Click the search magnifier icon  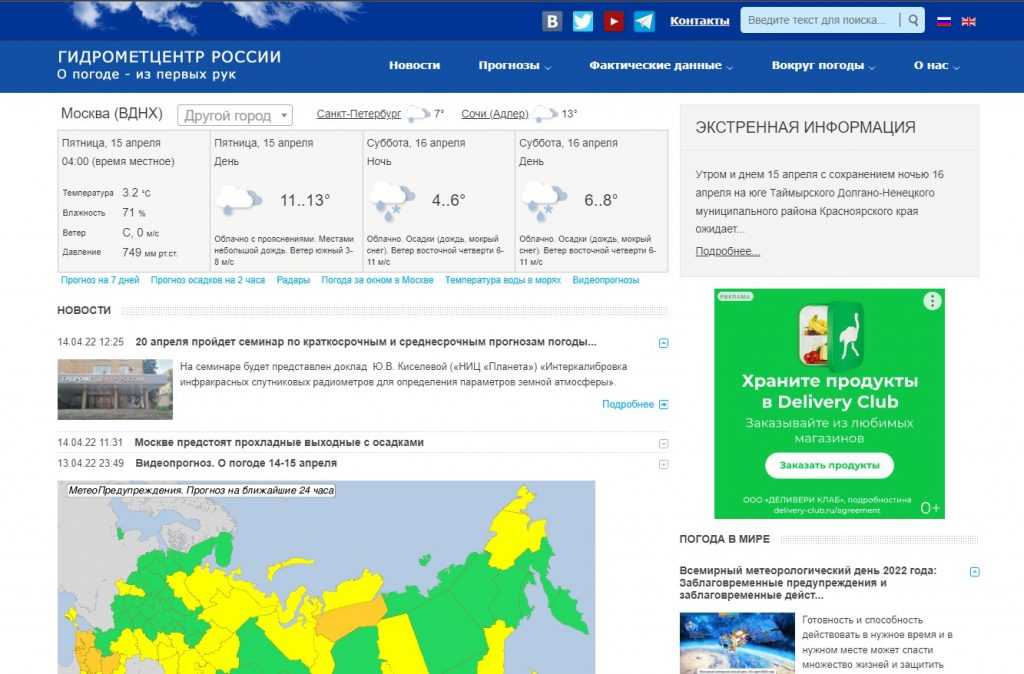[x=913, y=21]
